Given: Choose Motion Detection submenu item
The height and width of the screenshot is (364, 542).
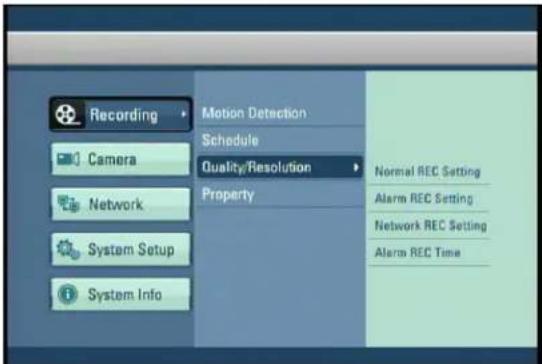Looking at the screenshot, I should coord(254,113).
